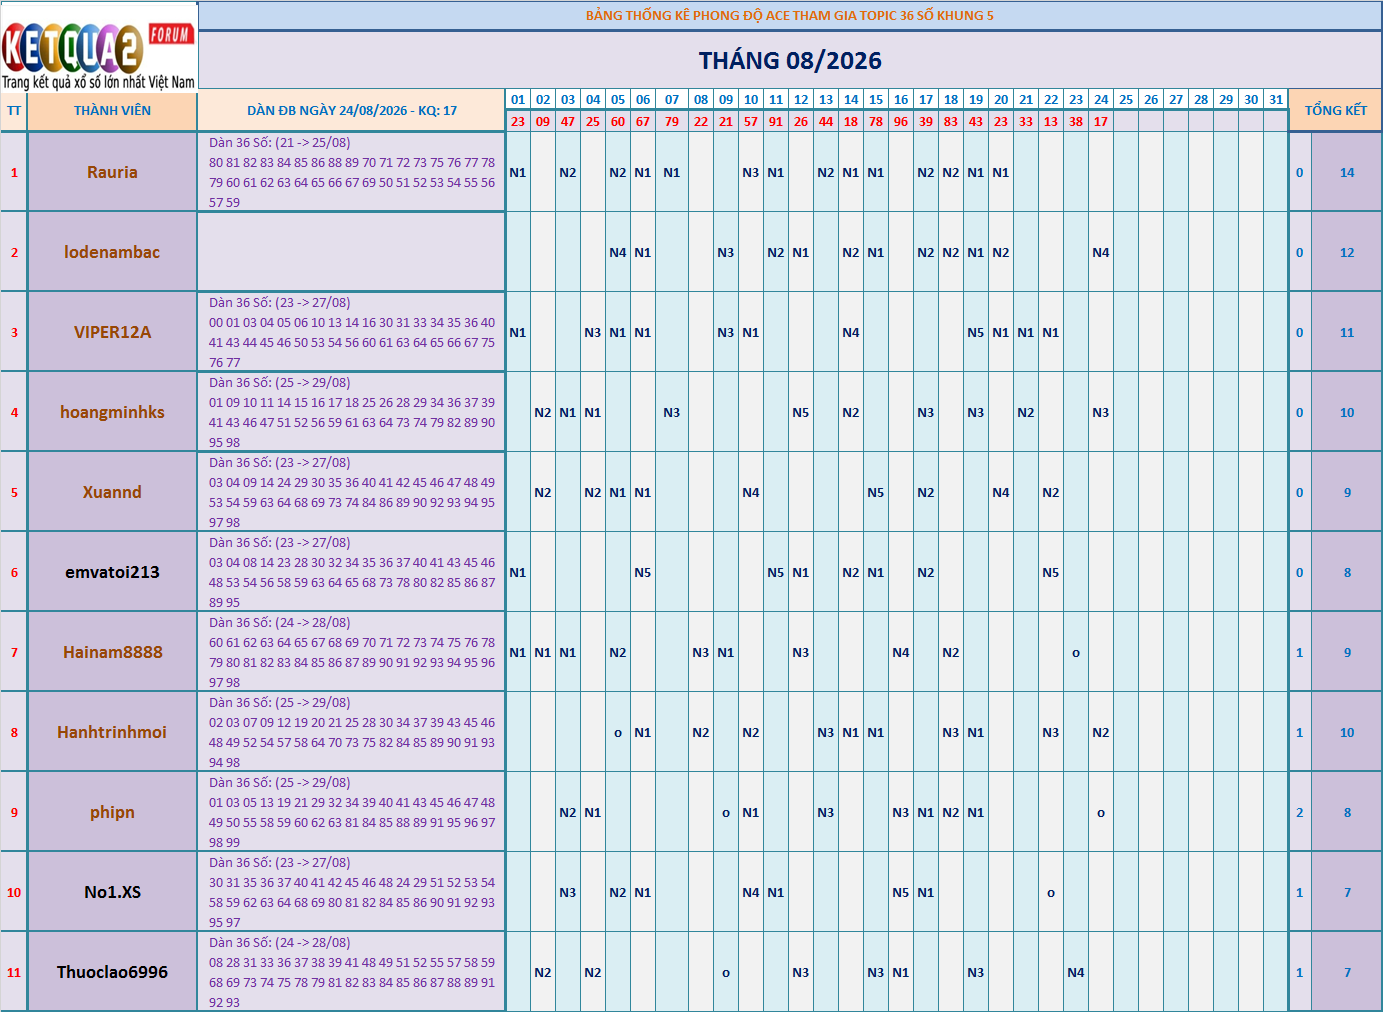This screenshot has height=1012, width=1383.
Task: Click Thuoclao6996's 'N4' cell on day 23
Action: tap(1076, 972)
